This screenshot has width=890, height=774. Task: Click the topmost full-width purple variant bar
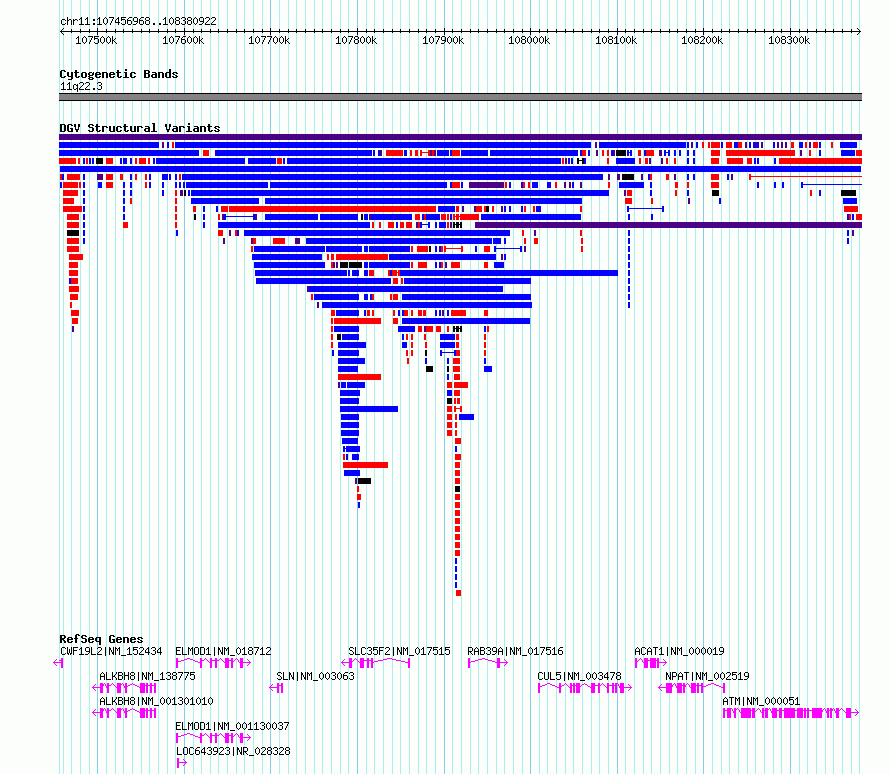pyautogui.click(x=460, y=137)
